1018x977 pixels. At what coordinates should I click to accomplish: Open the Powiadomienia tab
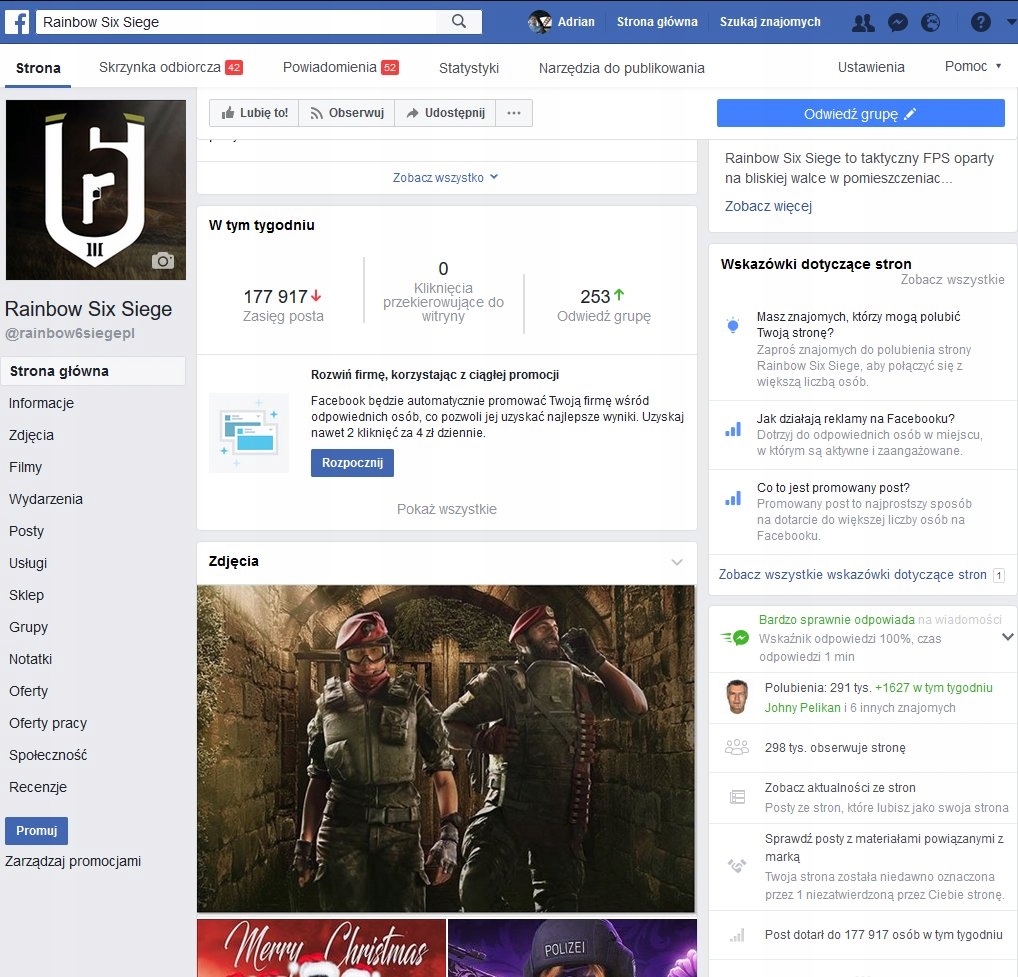point(340,67)
